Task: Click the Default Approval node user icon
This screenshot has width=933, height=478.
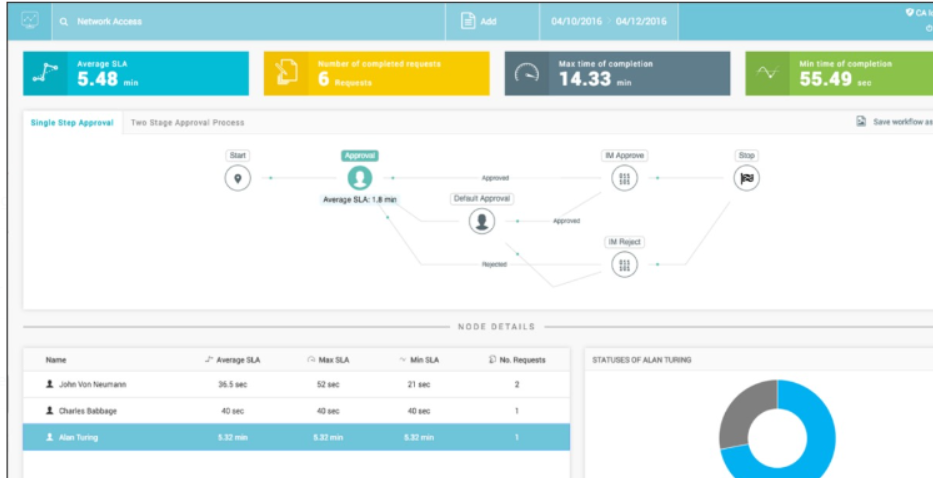Action: pos(482,221)
